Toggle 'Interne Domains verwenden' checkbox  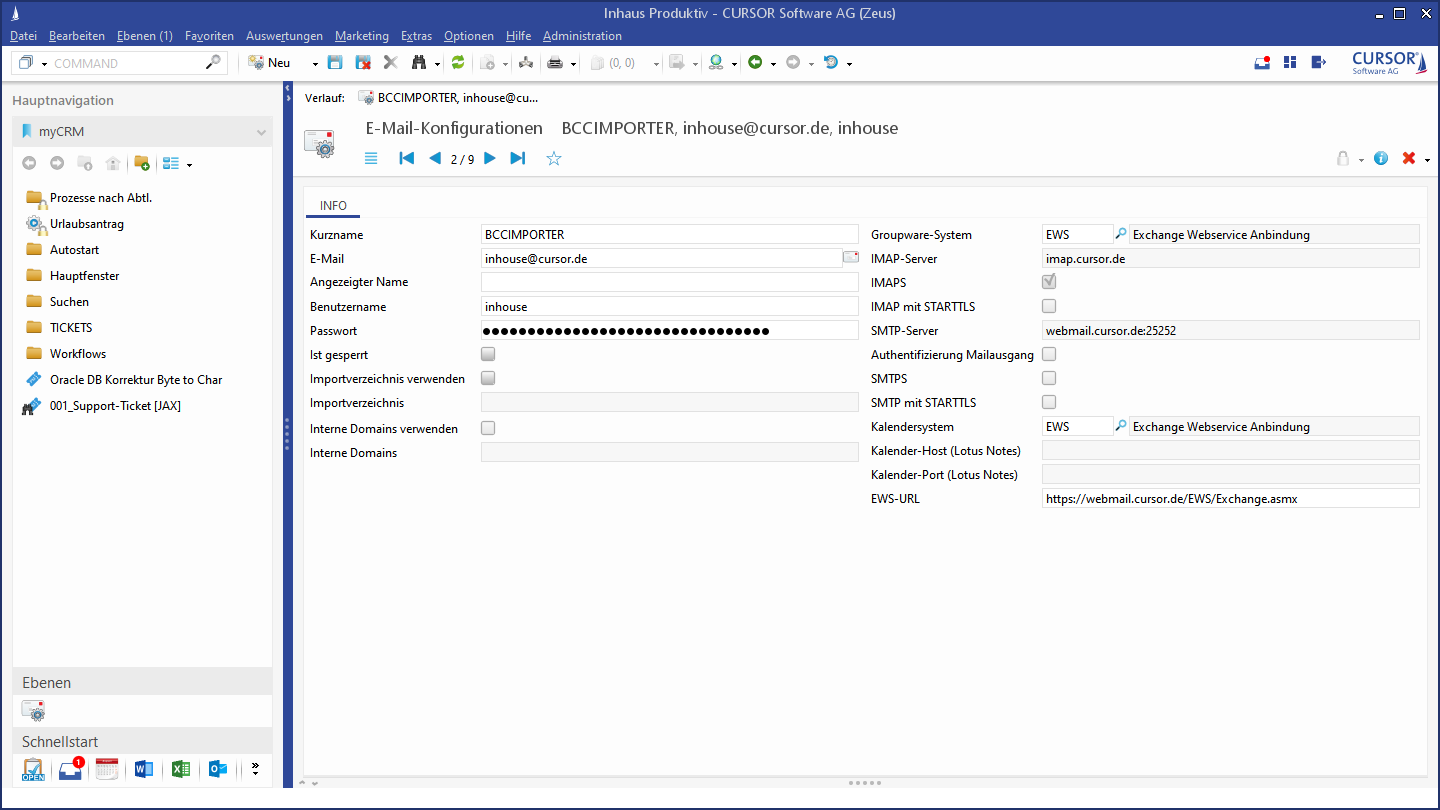point(488,428)
